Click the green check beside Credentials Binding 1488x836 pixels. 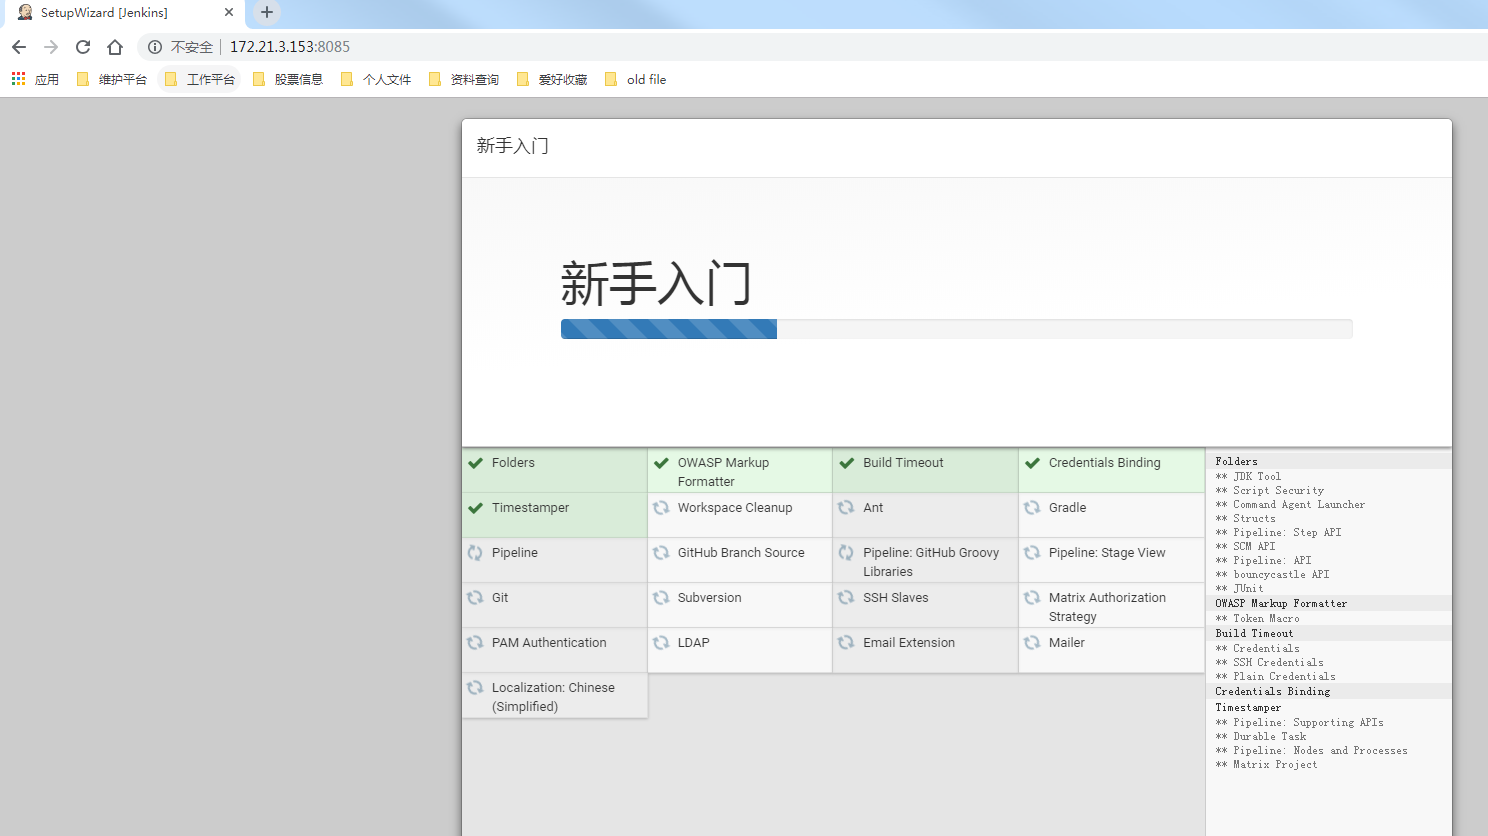pyautogui.click(x=1032, y=463)
